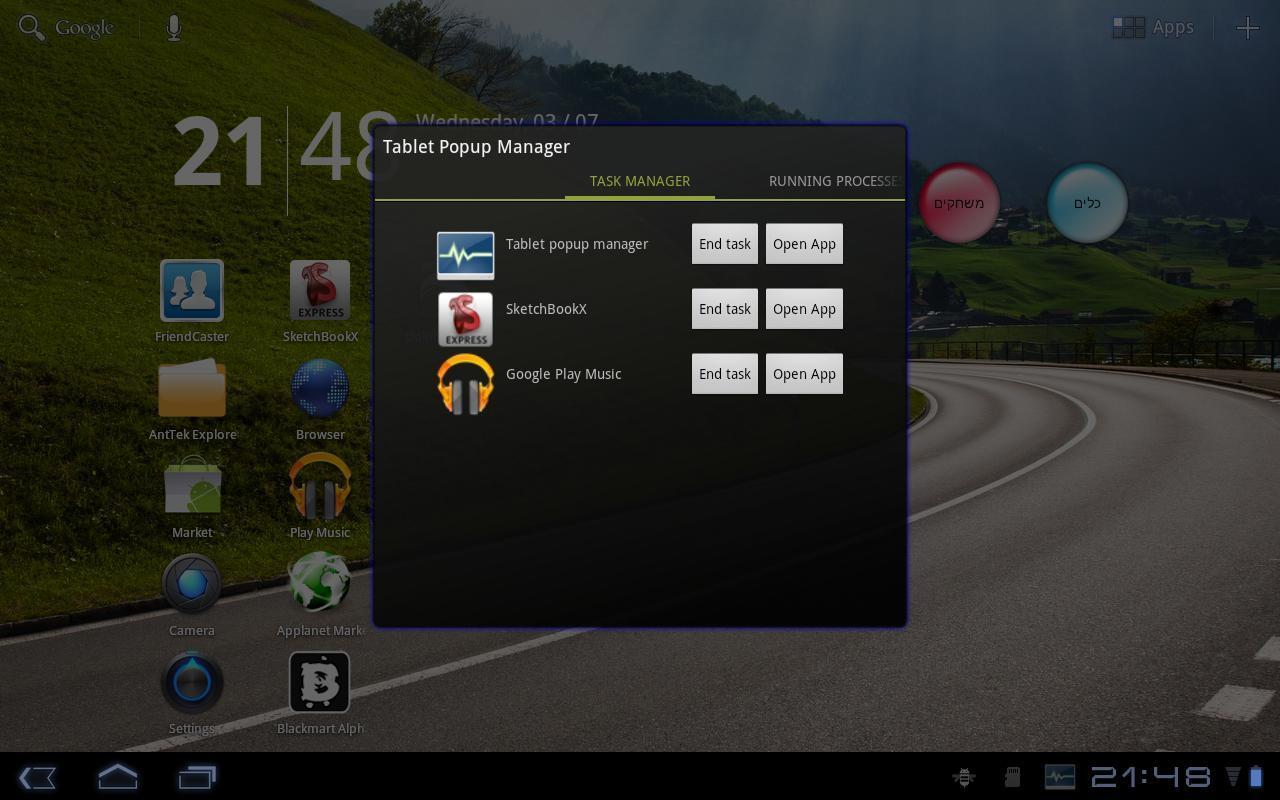Open the Browser globe icon
The image size is (1280, 800).
pyautogui.click(x=320, y=388)
